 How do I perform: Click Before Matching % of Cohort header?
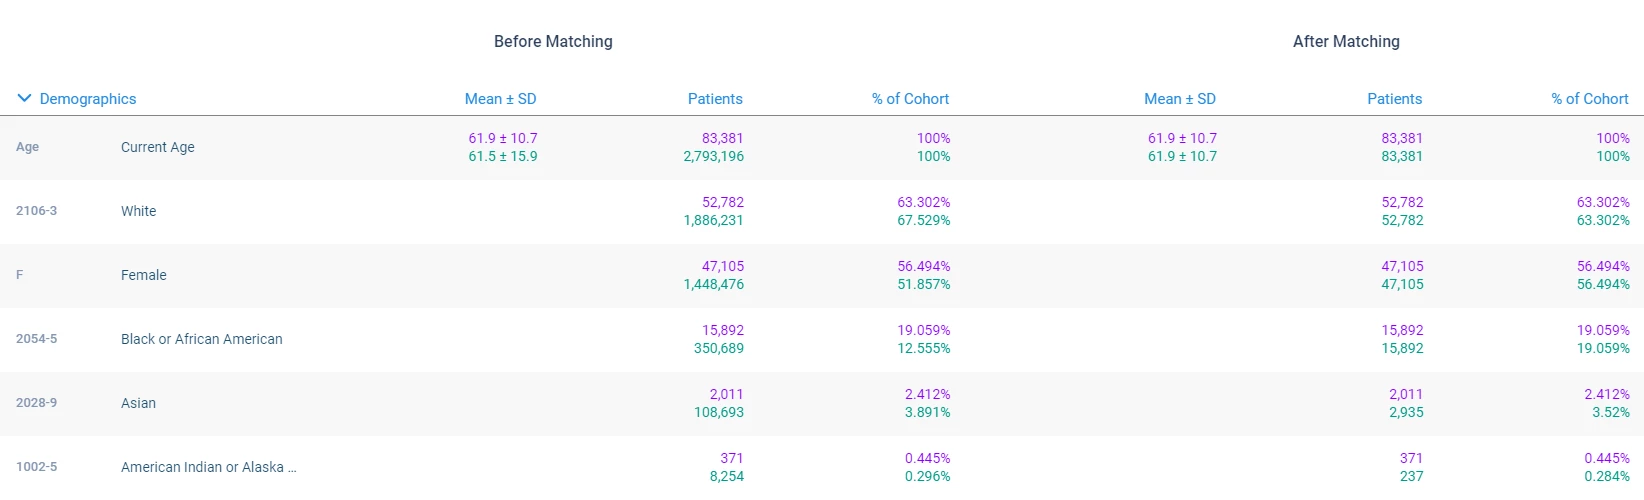click(910, 99)
